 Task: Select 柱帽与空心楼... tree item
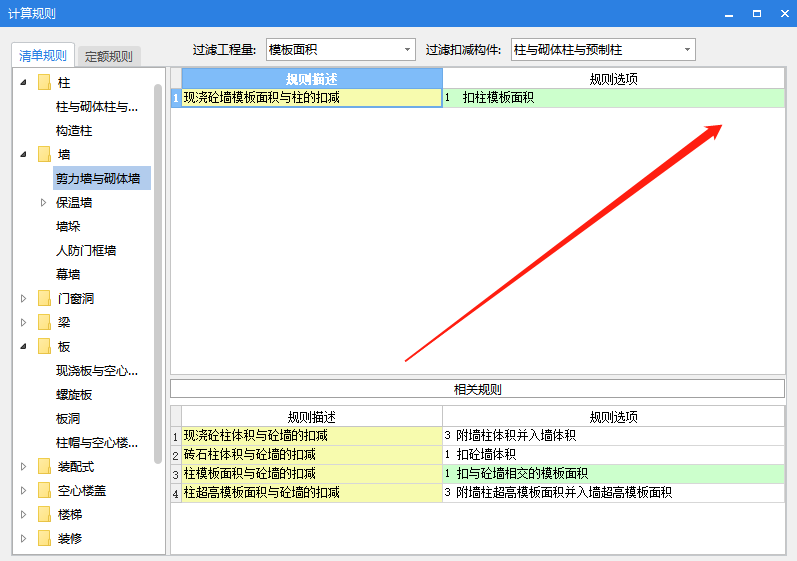pos(97,443)
